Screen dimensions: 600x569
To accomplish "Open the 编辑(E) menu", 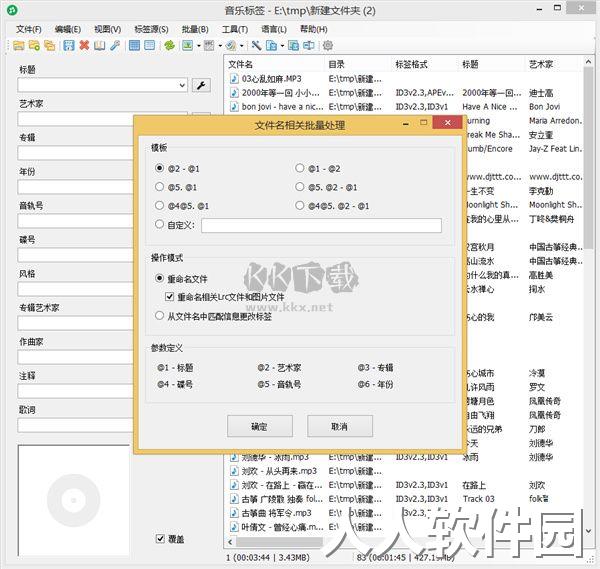I will [68, 29].
